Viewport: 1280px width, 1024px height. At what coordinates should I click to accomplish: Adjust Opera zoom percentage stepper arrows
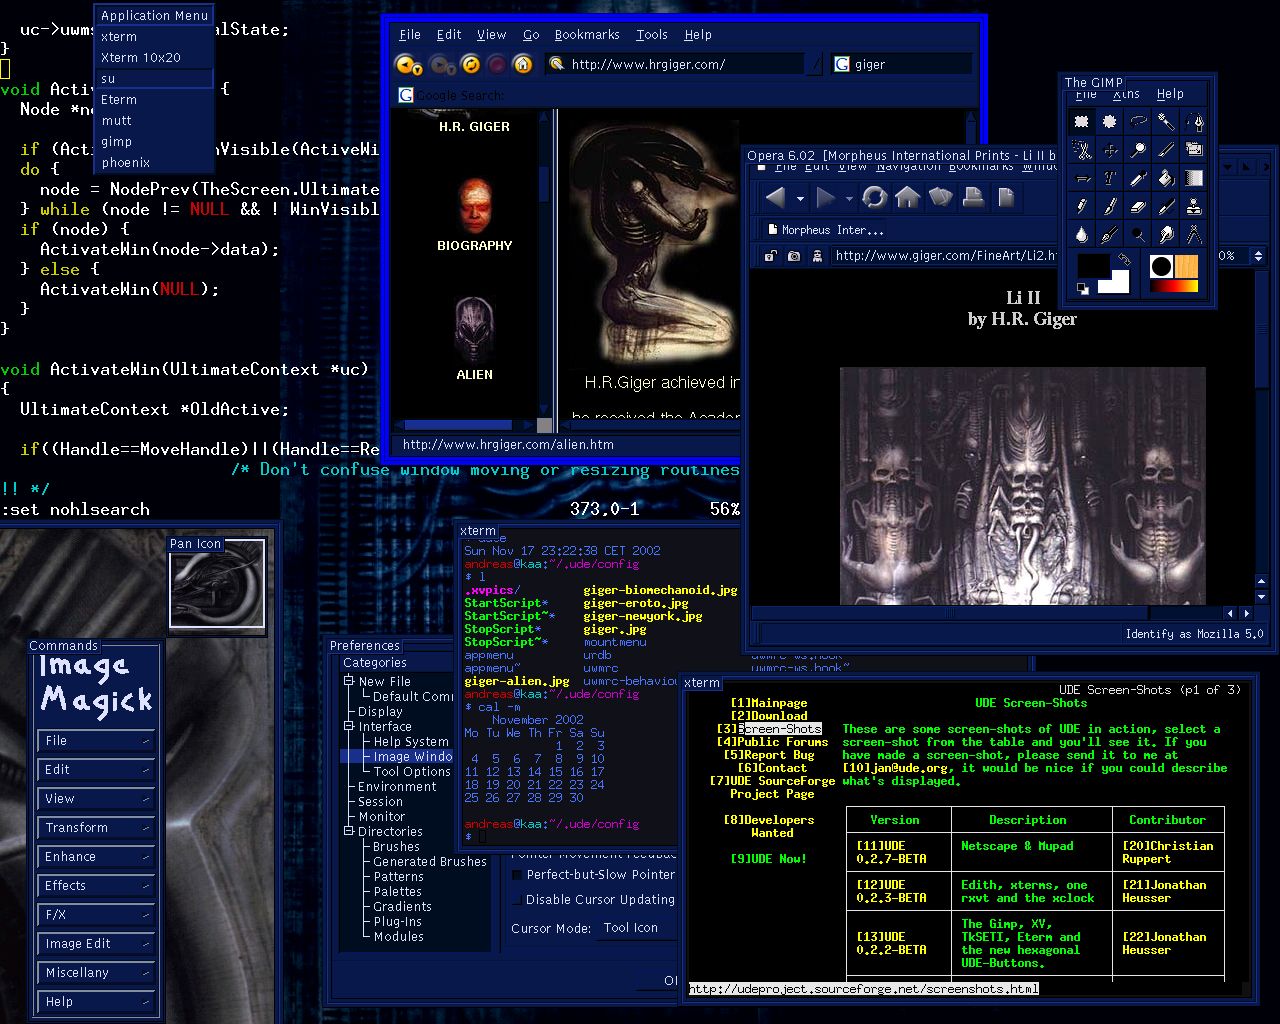point(1258,255)
